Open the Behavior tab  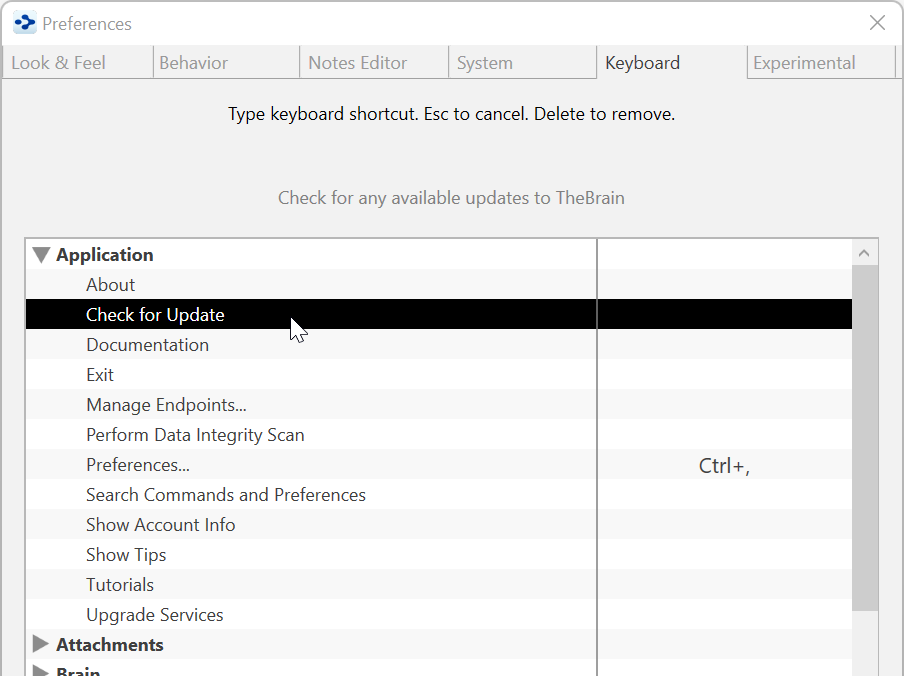pos(194,63)
